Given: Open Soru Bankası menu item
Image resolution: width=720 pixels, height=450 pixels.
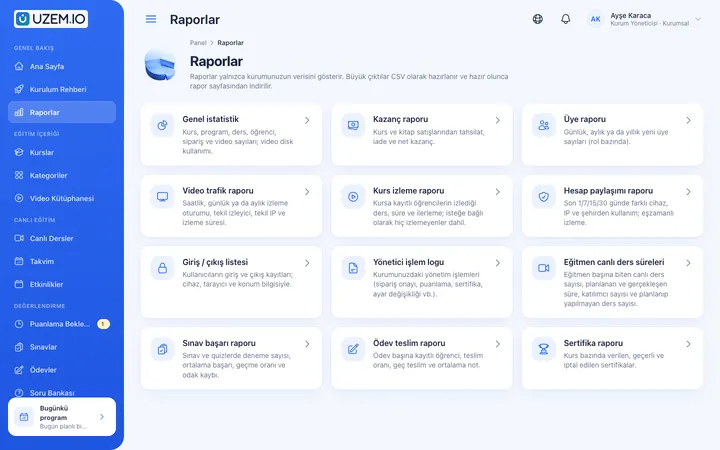Looking at the screenshot, I should pos(62,393).
